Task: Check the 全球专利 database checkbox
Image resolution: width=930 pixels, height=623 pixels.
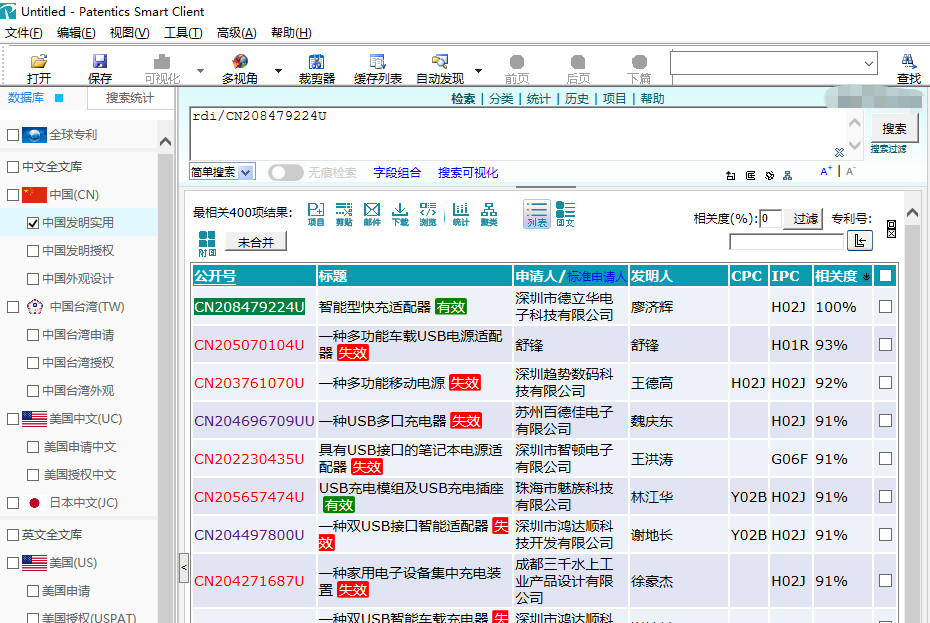Action: click(x=13, y=135)
